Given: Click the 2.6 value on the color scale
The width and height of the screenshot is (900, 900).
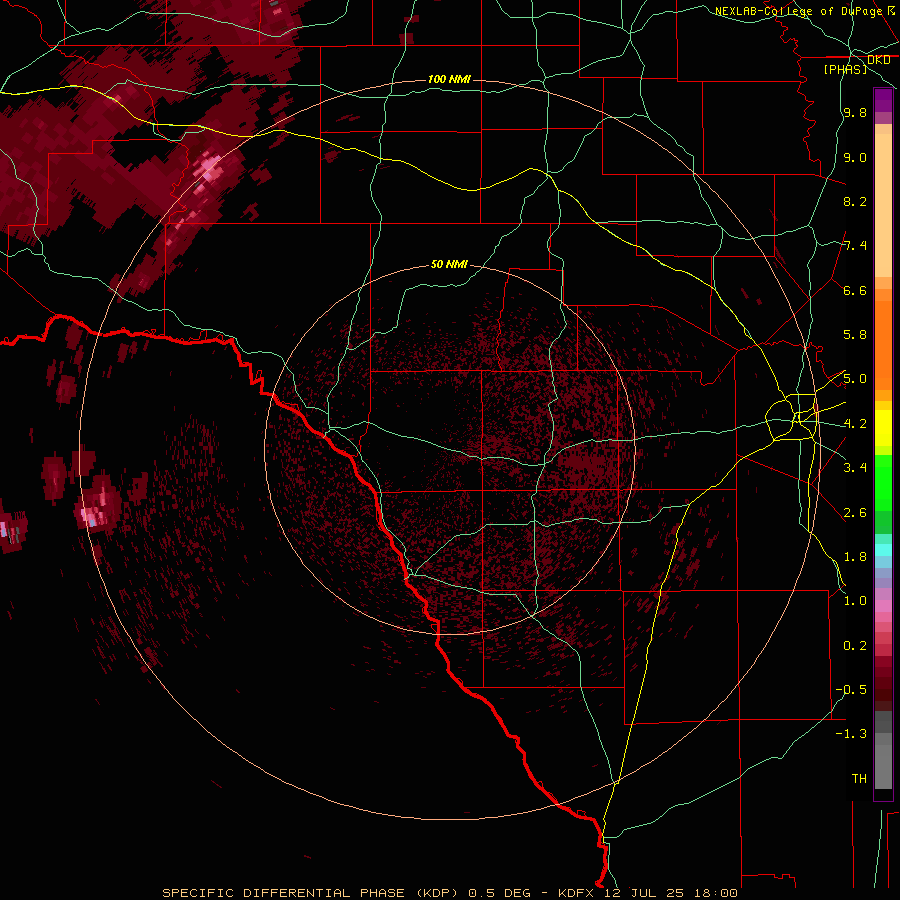Looking at the screenshot, I should pos(855,513).
